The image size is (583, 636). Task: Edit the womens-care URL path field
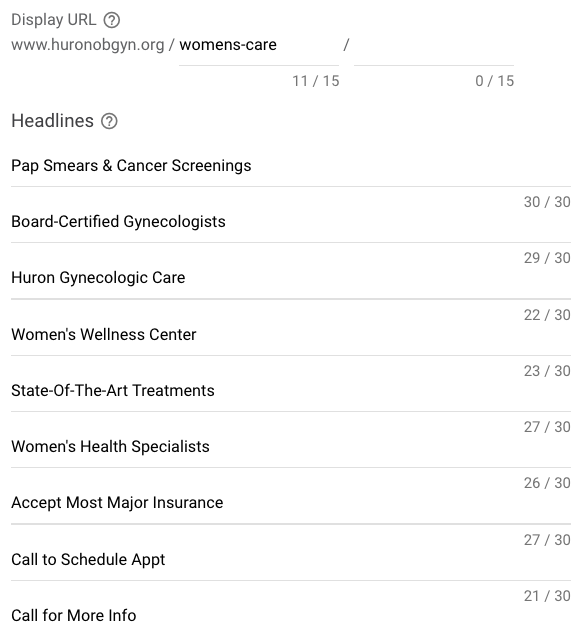(259, 45)
